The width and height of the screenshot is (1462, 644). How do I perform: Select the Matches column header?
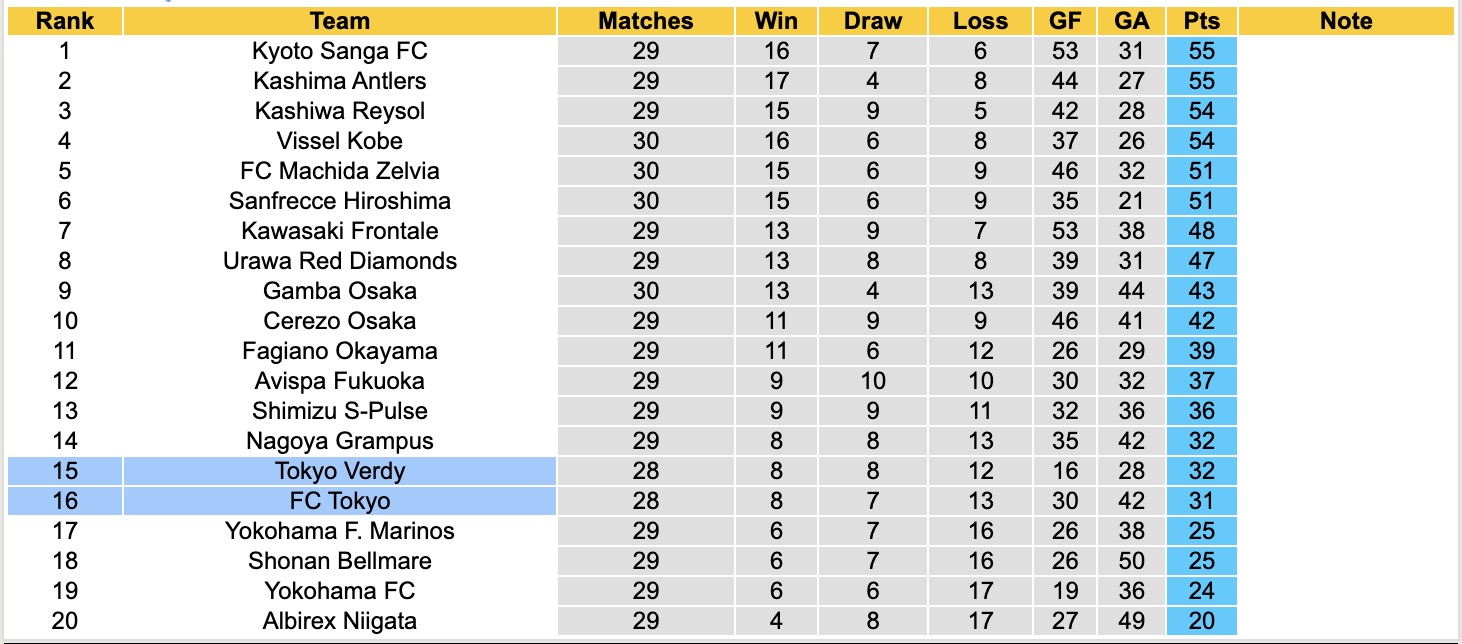point(645,21)
